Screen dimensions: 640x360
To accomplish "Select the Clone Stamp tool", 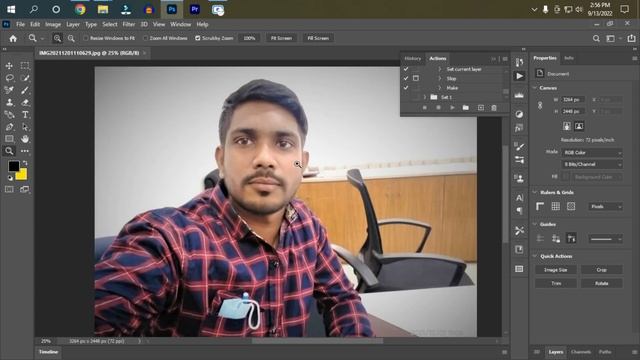I will [9, 102].
